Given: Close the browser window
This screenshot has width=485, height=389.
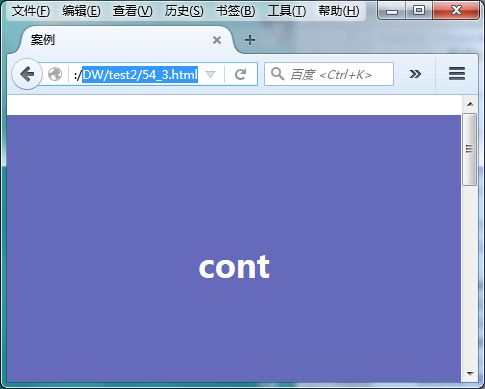Looking at the screenshot, I should (456, 11).
